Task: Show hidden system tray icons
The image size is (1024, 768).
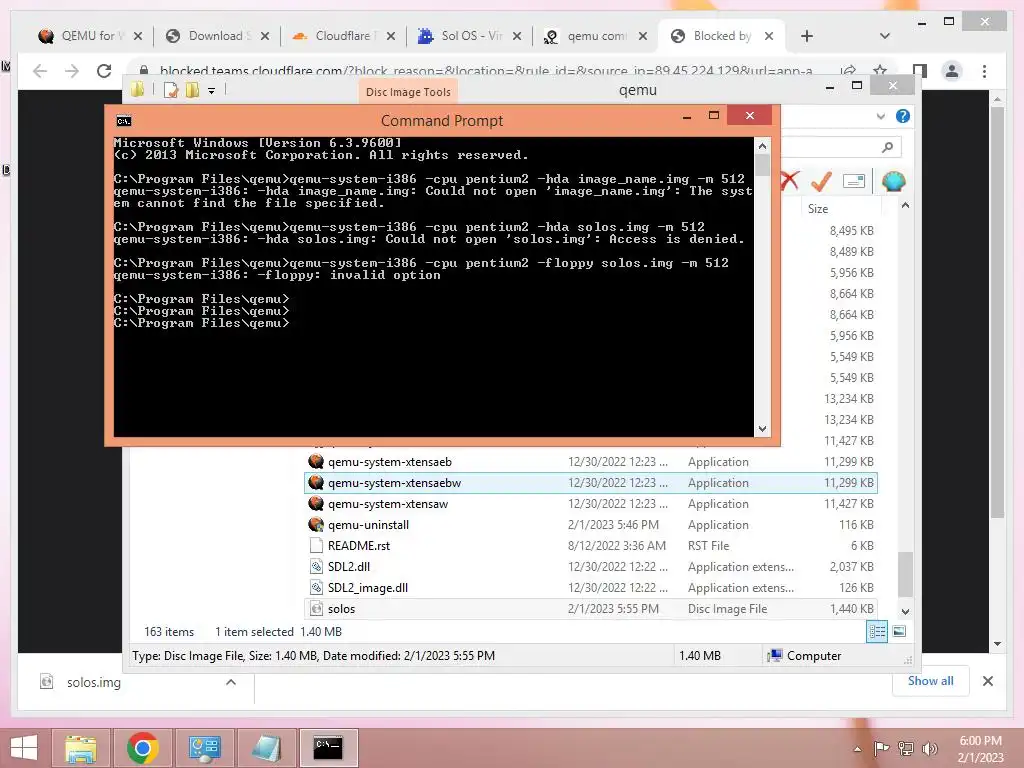Action: point(857,748)
